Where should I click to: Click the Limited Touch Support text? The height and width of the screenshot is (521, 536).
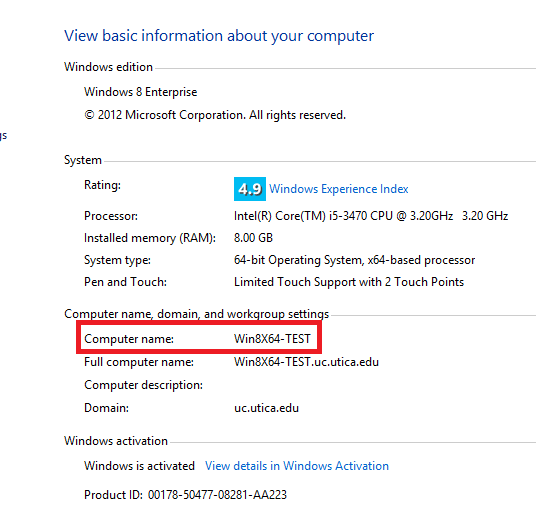[x=349, y=282]
